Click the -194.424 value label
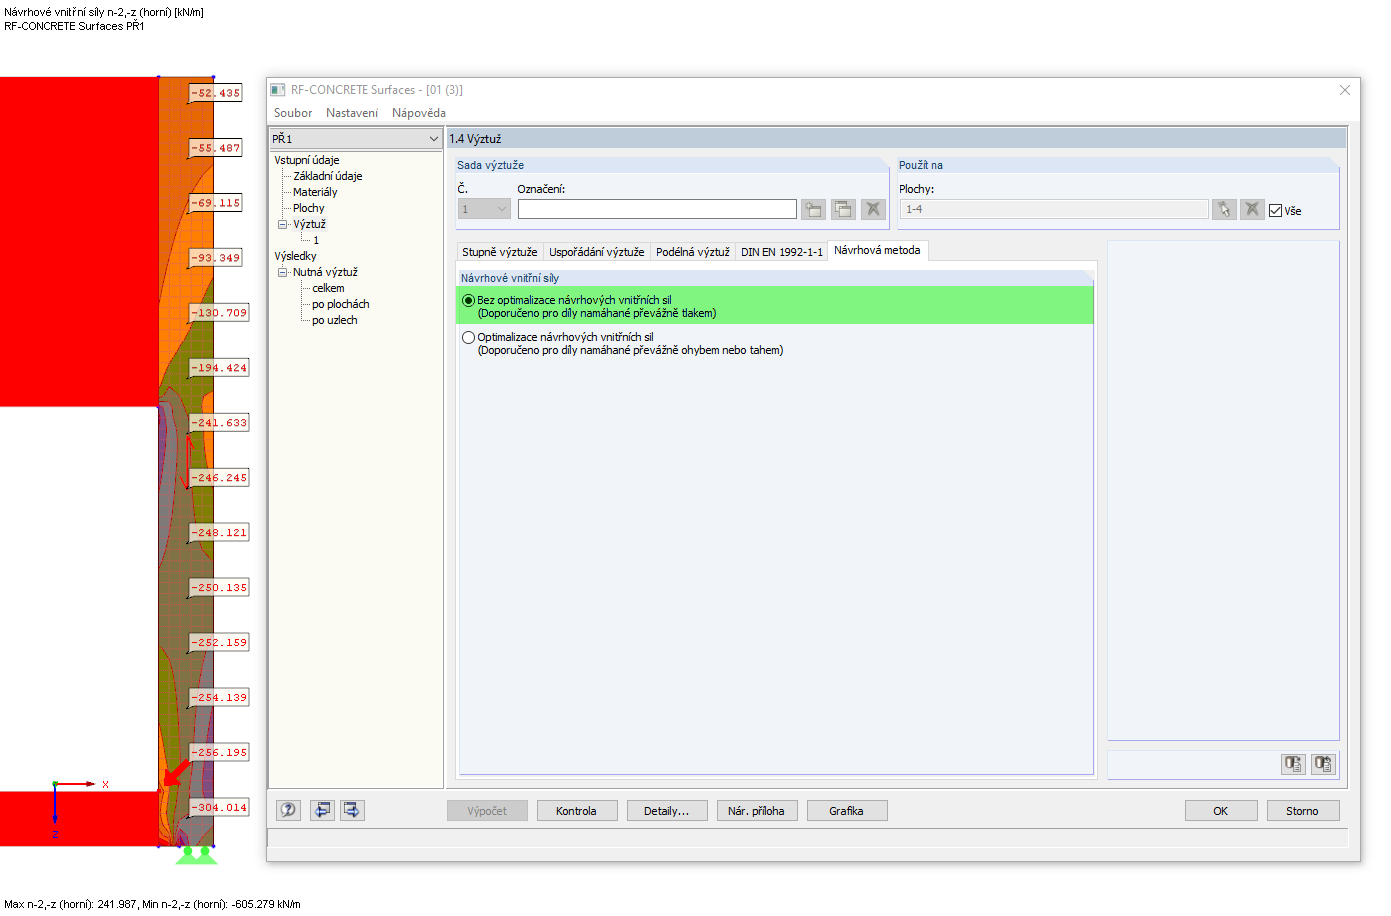Screen dimensions: 1391x916 point(219,368)
